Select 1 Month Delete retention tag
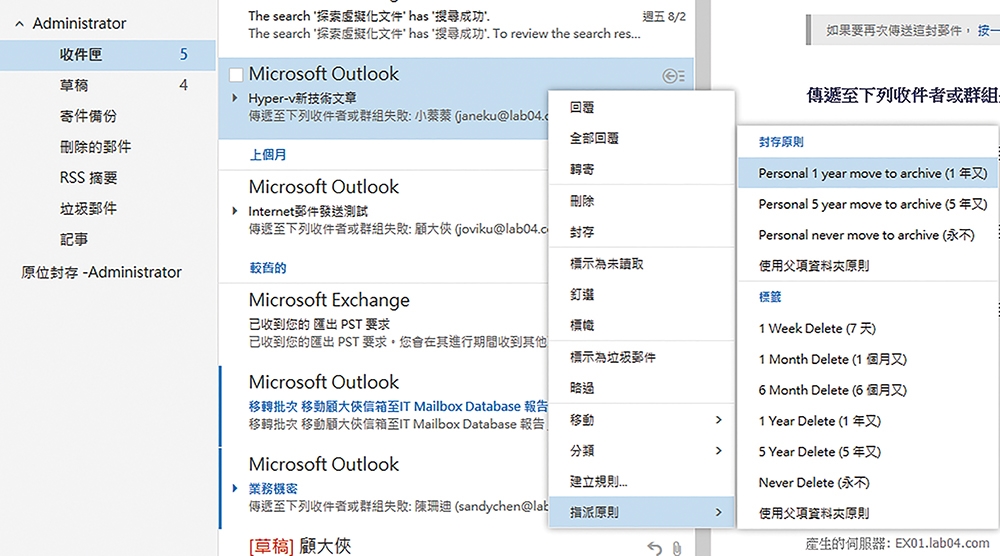The width and height of the screenshot is (1000, 556). 869,359
